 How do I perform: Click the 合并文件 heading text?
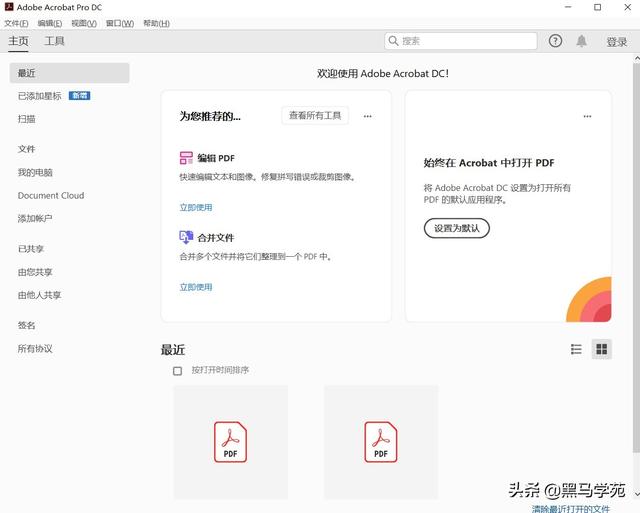click(x=216, y=238)
